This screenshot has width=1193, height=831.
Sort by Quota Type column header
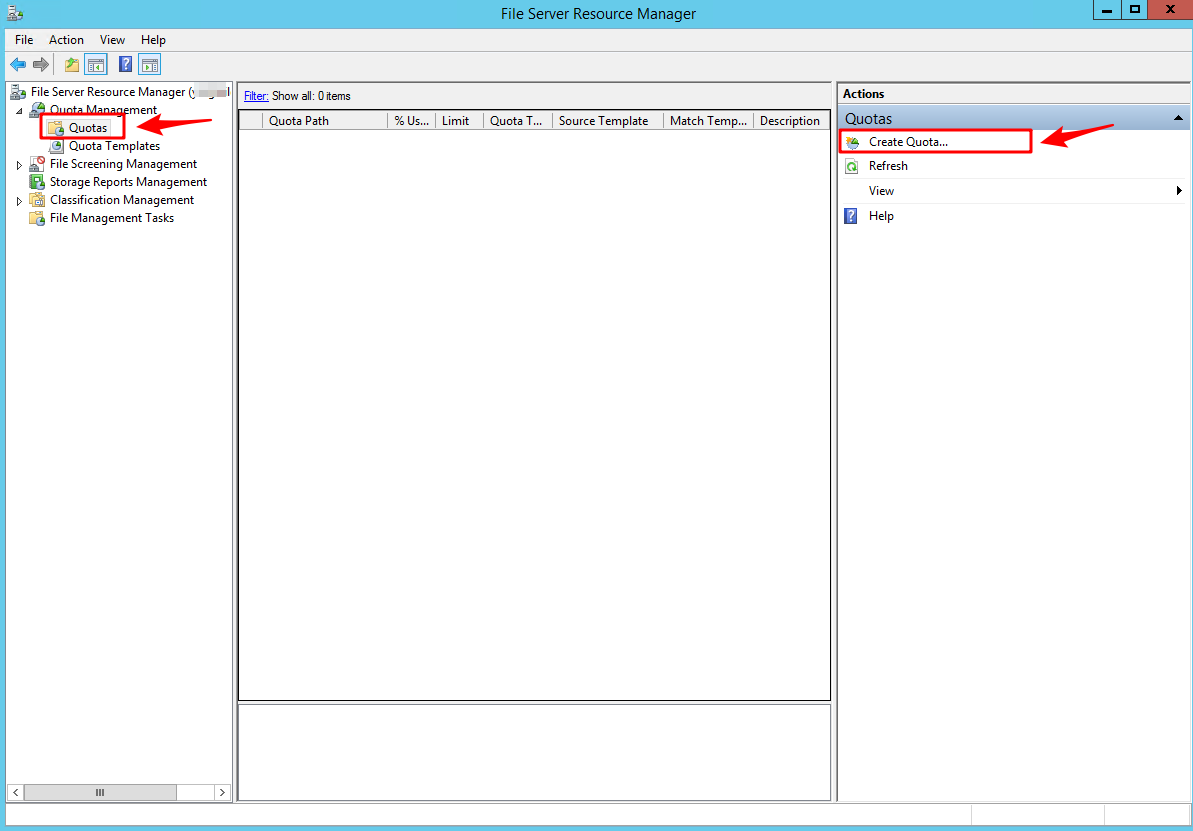517,121
